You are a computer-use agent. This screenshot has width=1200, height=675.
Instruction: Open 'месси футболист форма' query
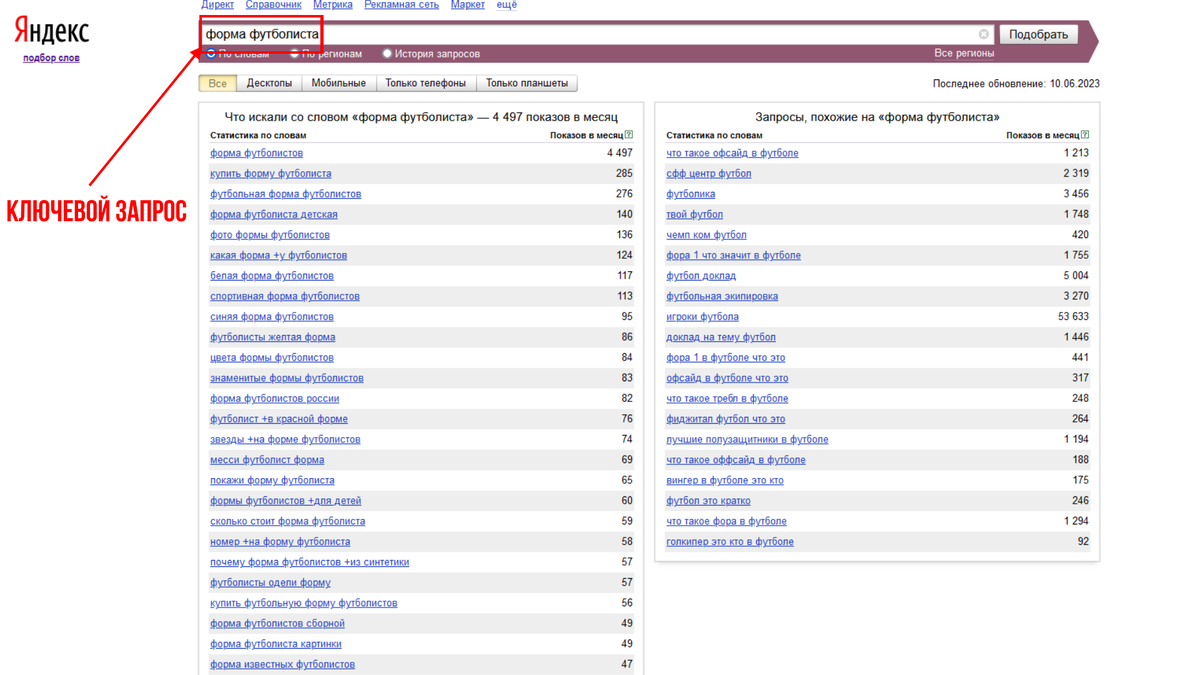coord(267,460)
